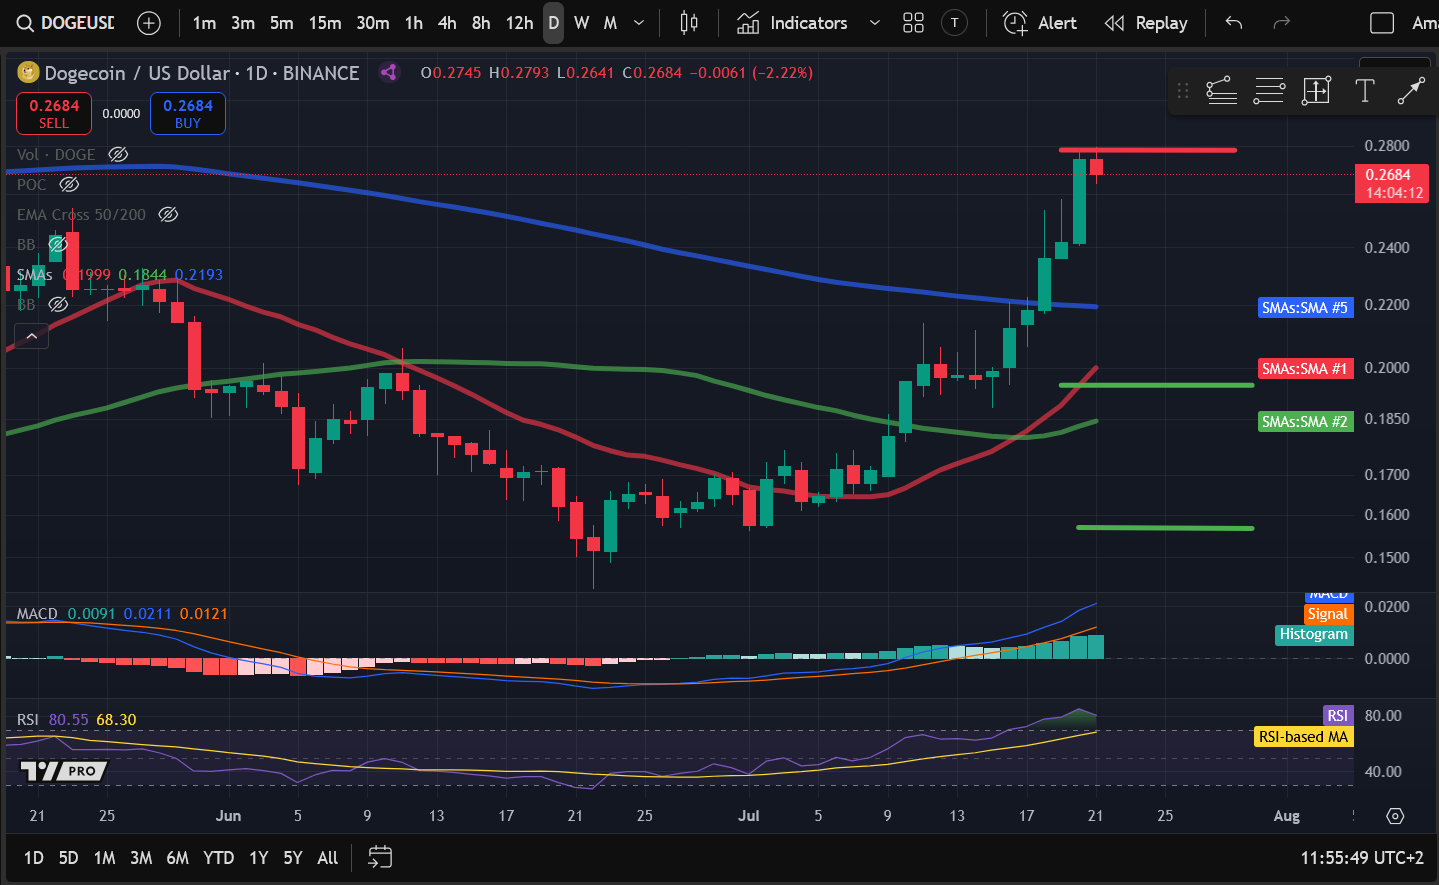1439x885 pixels.
Task: Expand the indicators favorites dropdown arrow
Action: coord(874,23)
